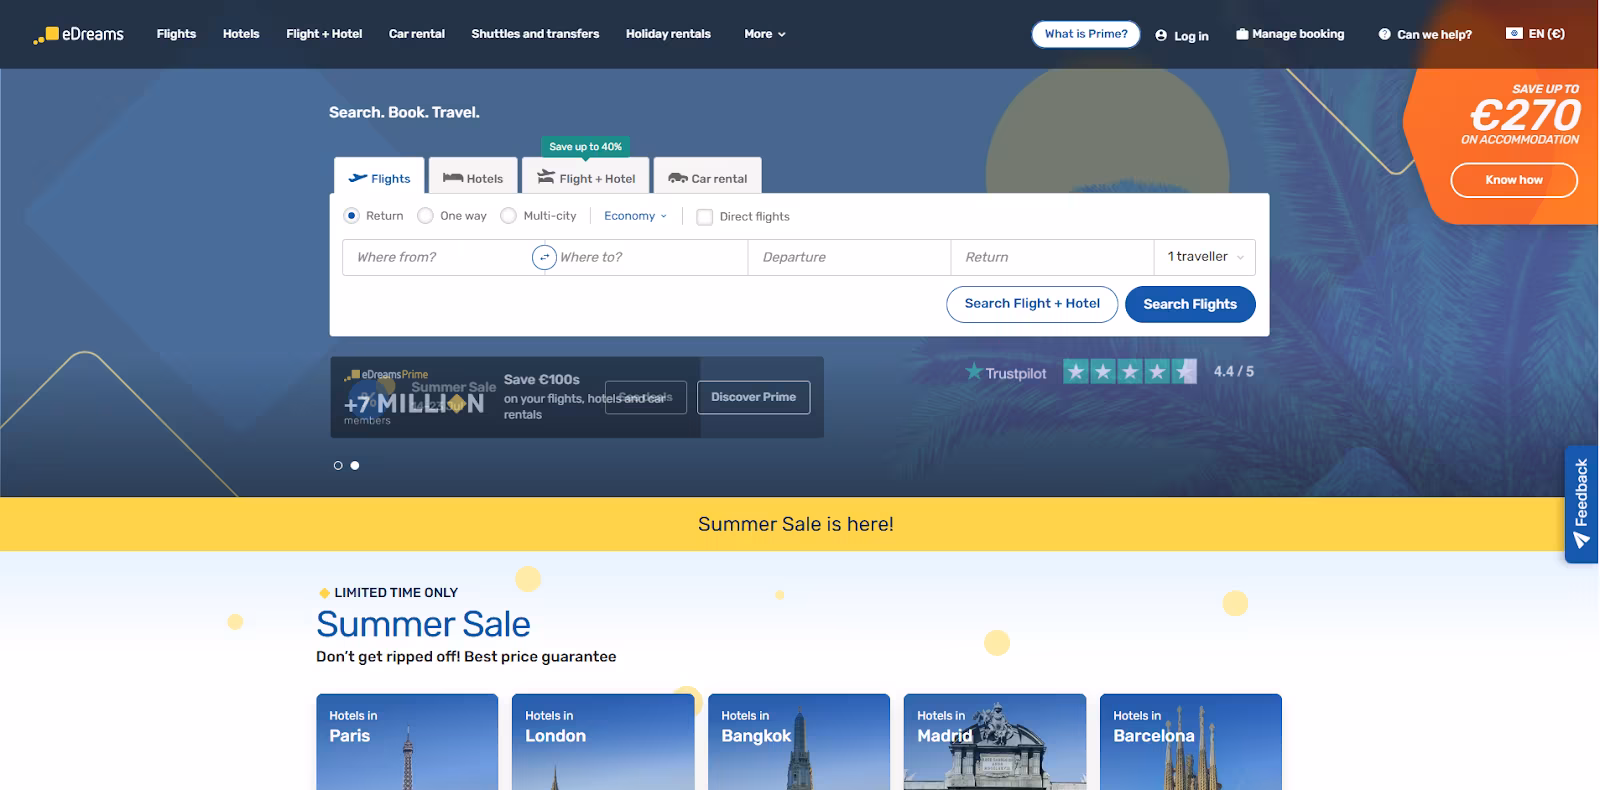Focus the Where to? field
The width and height of the screenshot is (1600, 790).
[651, 257]
